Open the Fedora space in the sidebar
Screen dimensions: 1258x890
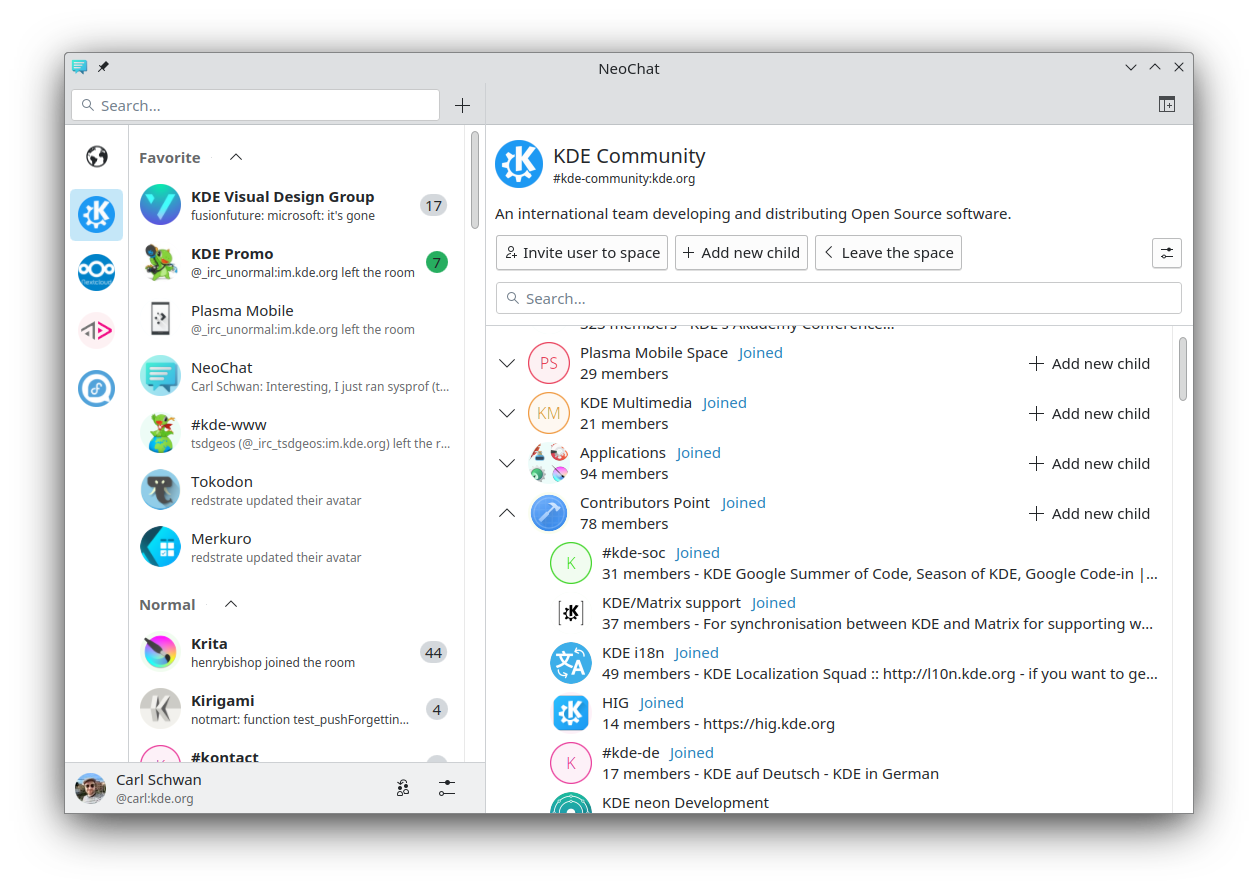click(97, 388)
